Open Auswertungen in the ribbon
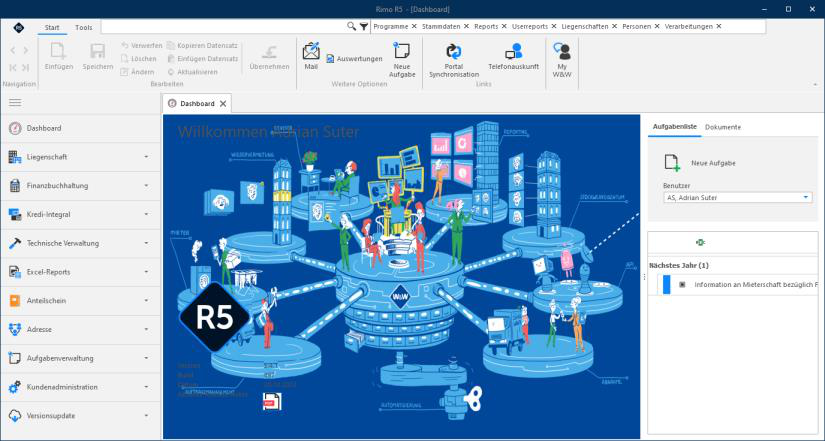Screen dimensions: 825x441 [x=354, y=59]
